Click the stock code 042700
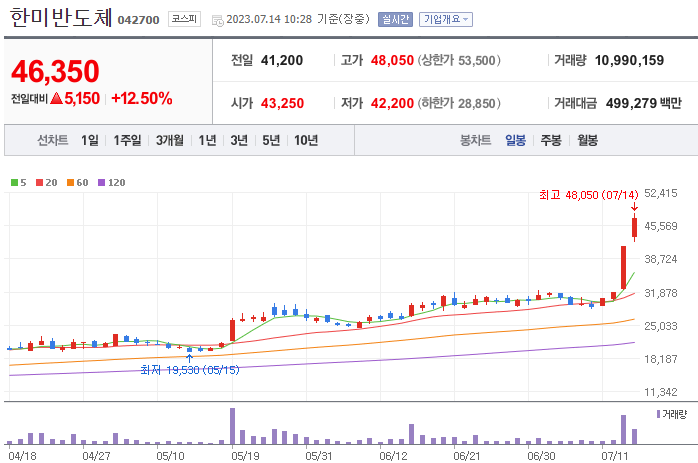The image size is (698, 463). (138, 20)
